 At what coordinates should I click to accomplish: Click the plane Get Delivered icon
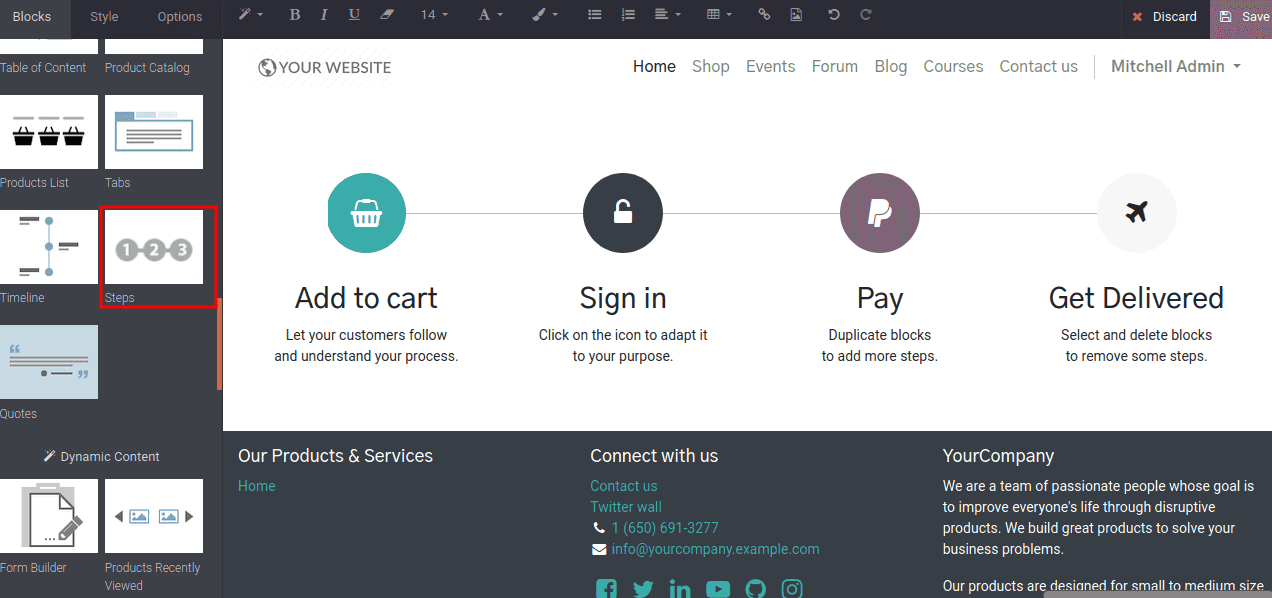pos(1137,213)
